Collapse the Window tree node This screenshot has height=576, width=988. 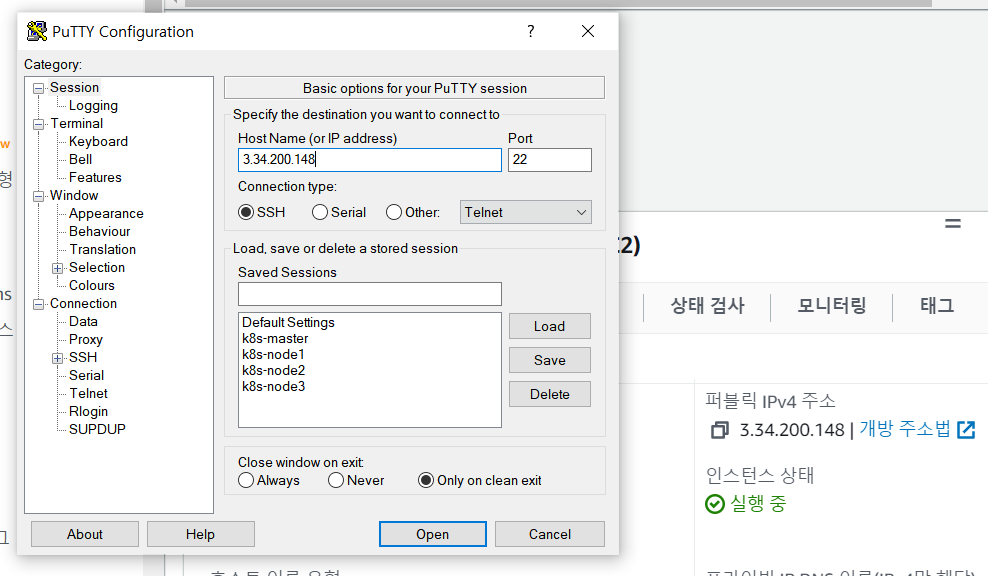(38, 196)
